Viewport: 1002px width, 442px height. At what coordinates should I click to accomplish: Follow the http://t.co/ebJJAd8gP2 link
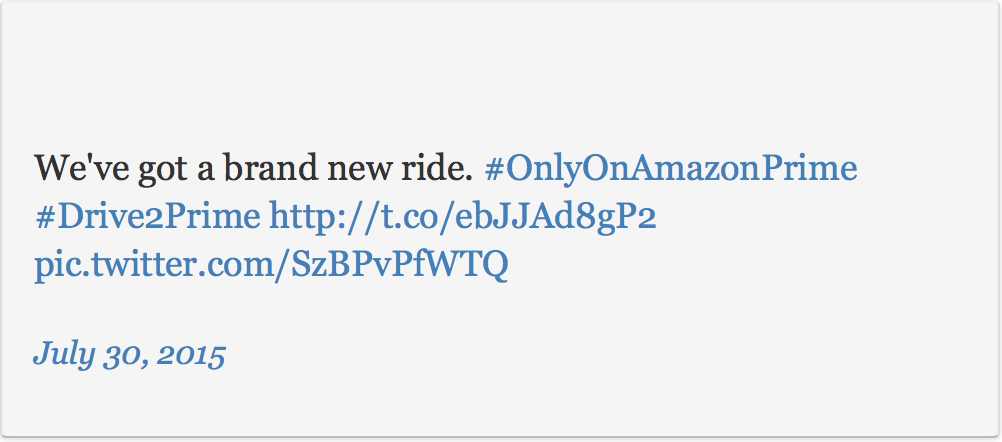(x=463, y=216)
